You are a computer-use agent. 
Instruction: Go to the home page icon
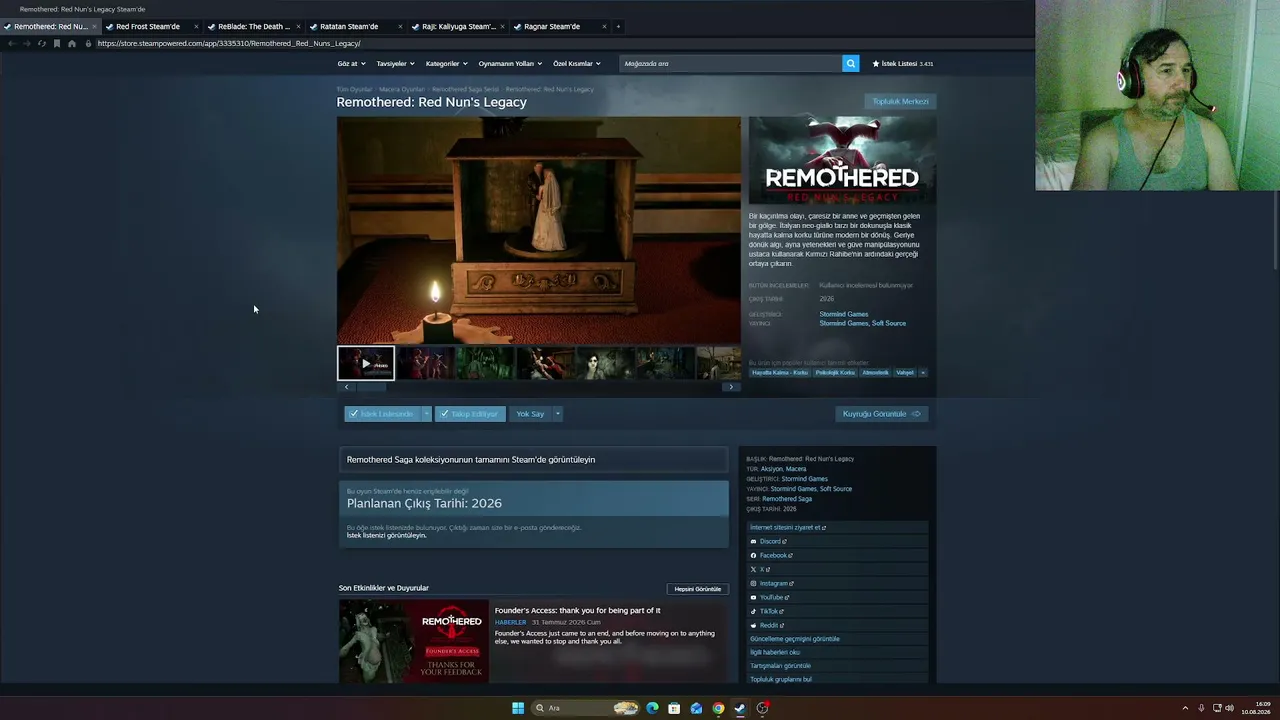pos(72,43)
